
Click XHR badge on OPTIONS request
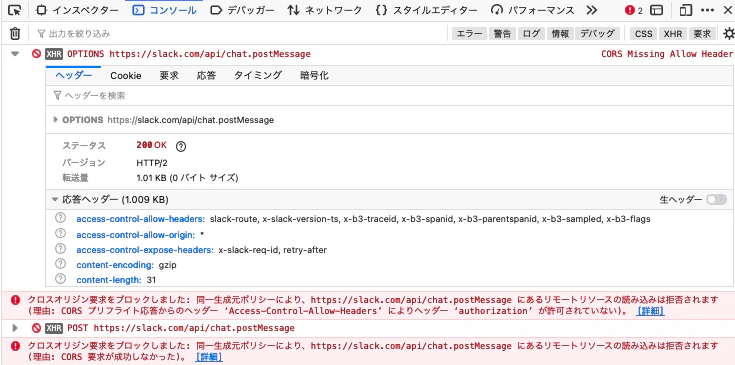(54, 54)
